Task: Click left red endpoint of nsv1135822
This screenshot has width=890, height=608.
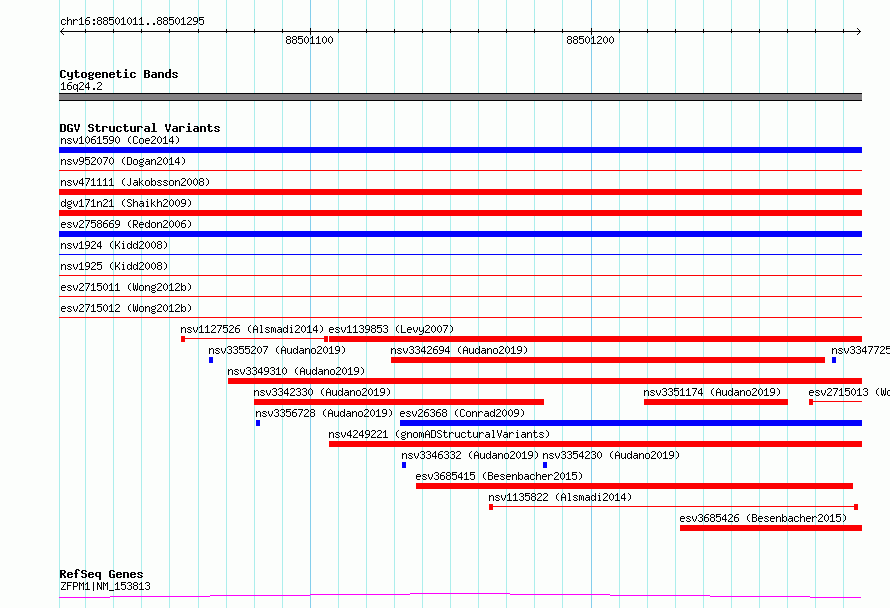Action: [491, 508]
